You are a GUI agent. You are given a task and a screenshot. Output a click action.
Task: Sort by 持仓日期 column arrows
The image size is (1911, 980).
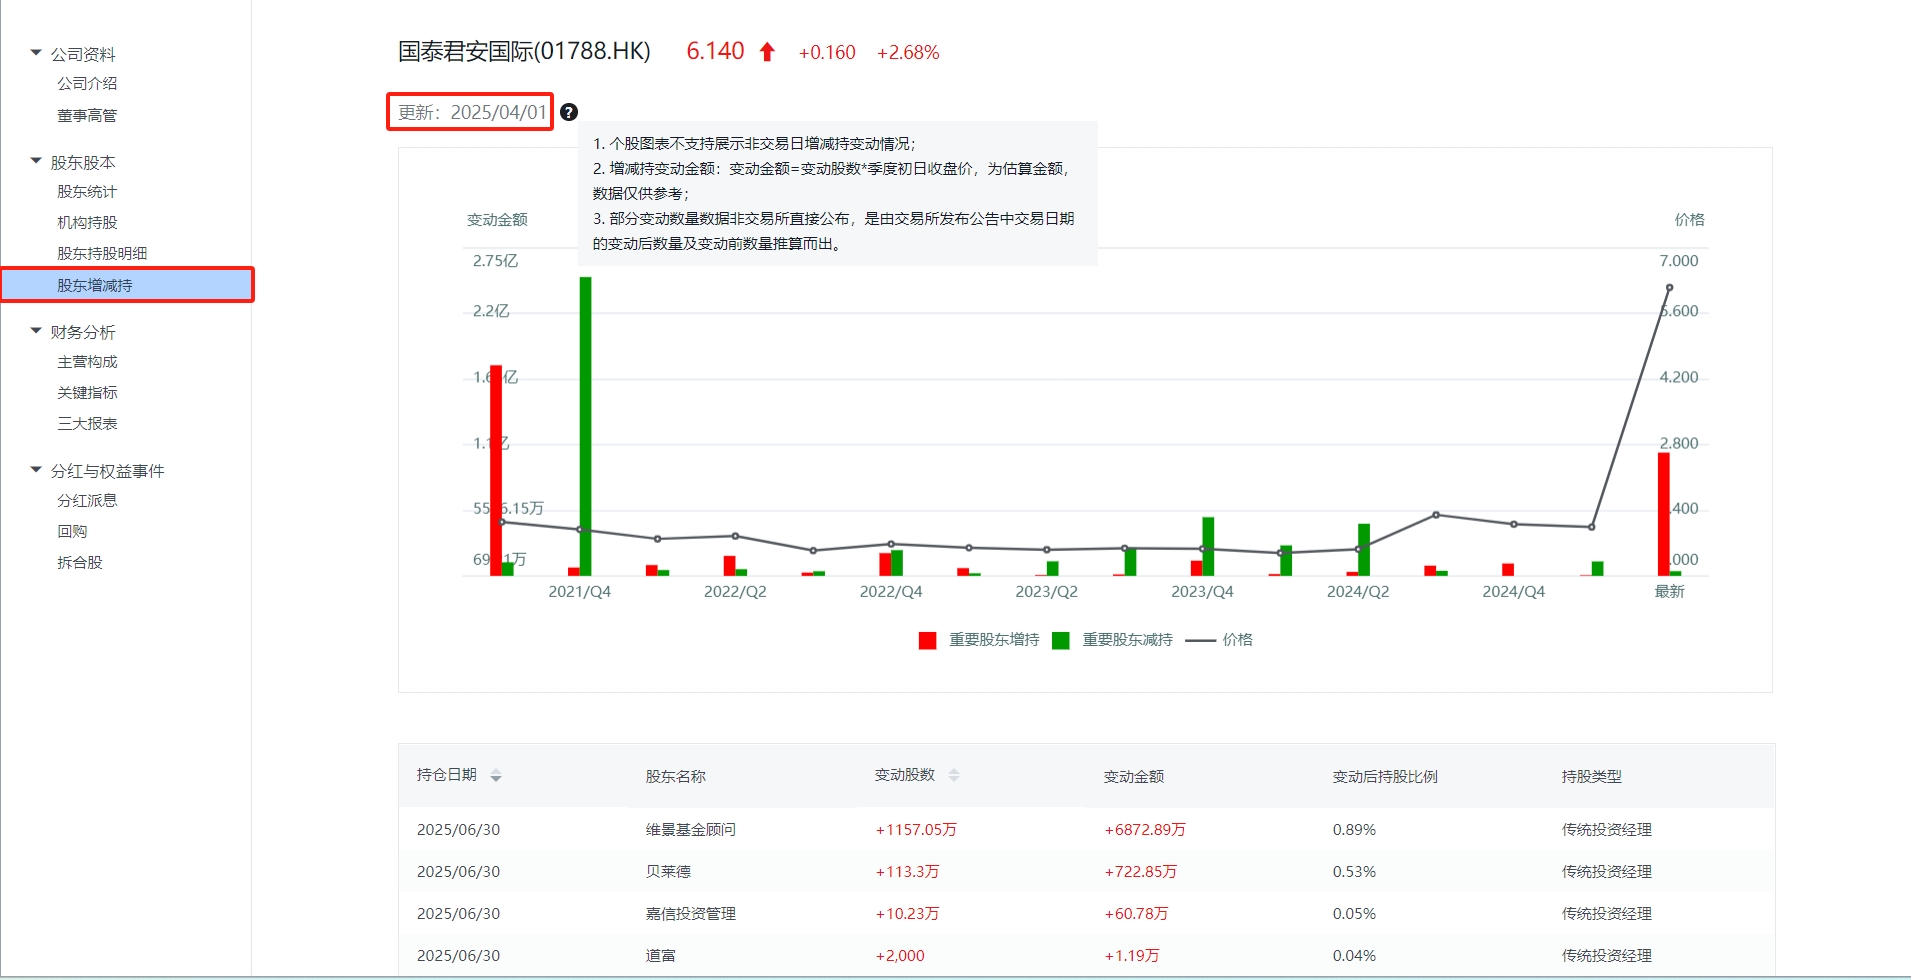point(496,776)
